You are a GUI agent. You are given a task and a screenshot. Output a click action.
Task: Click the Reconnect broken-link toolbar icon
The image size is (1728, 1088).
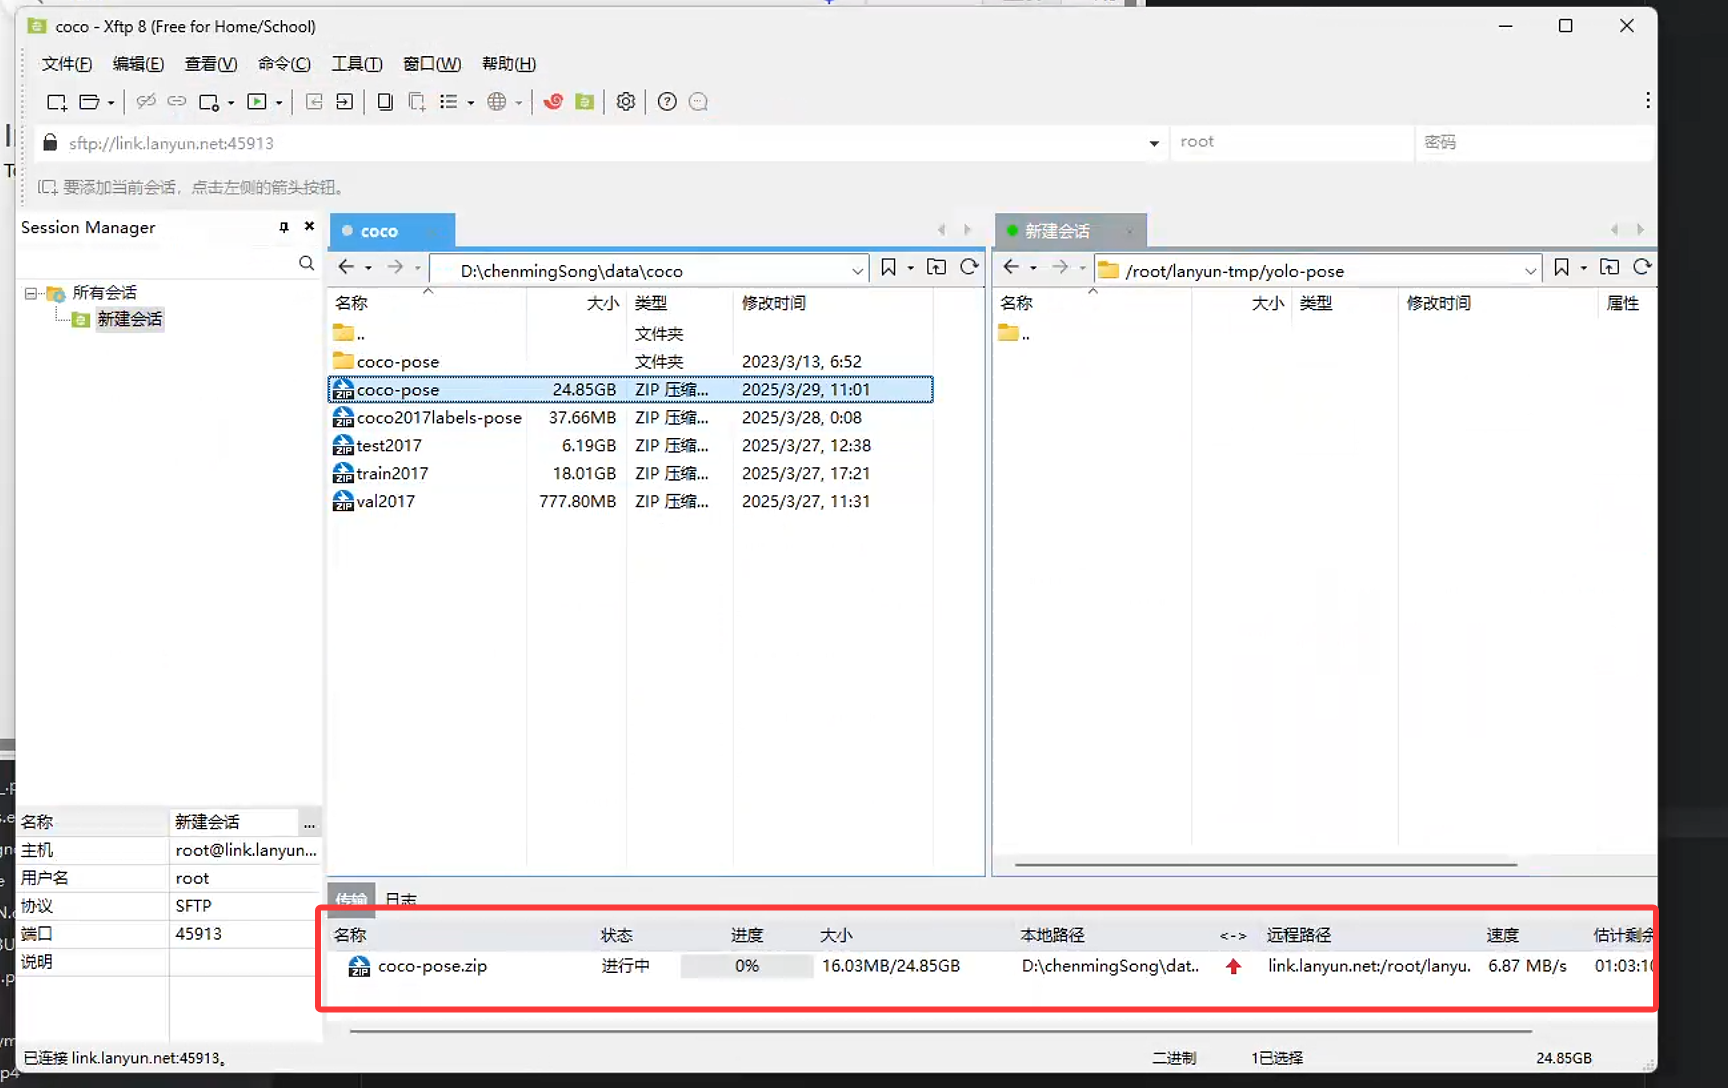(x=146, y=102)
